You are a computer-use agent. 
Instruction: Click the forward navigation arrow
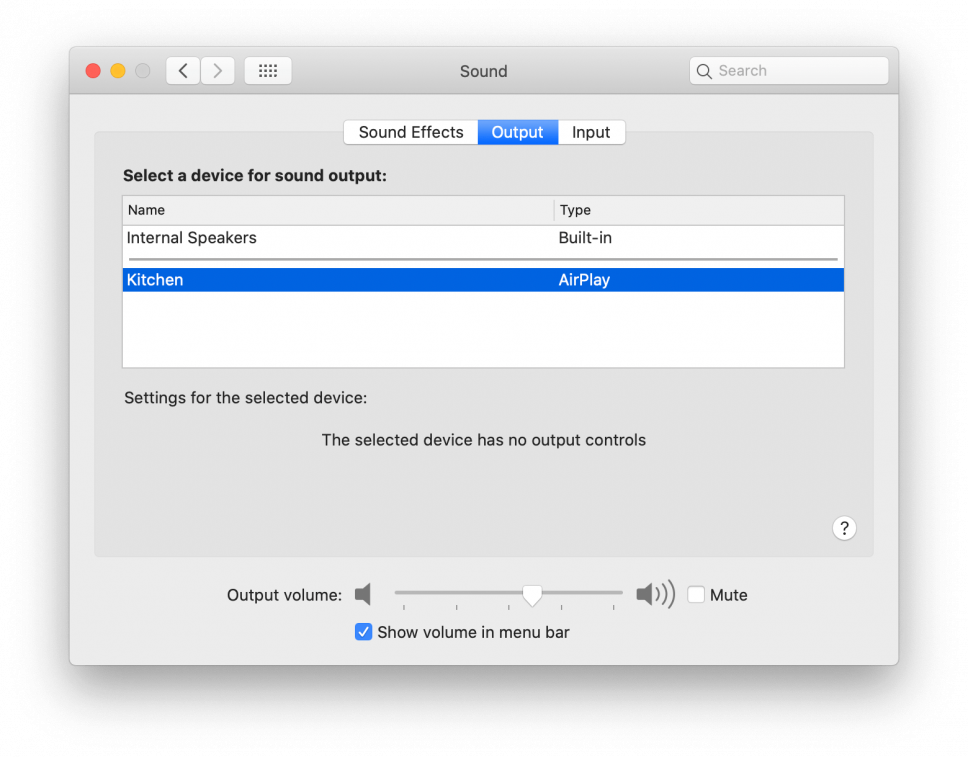pyautogui.click(x=218, y=71)
